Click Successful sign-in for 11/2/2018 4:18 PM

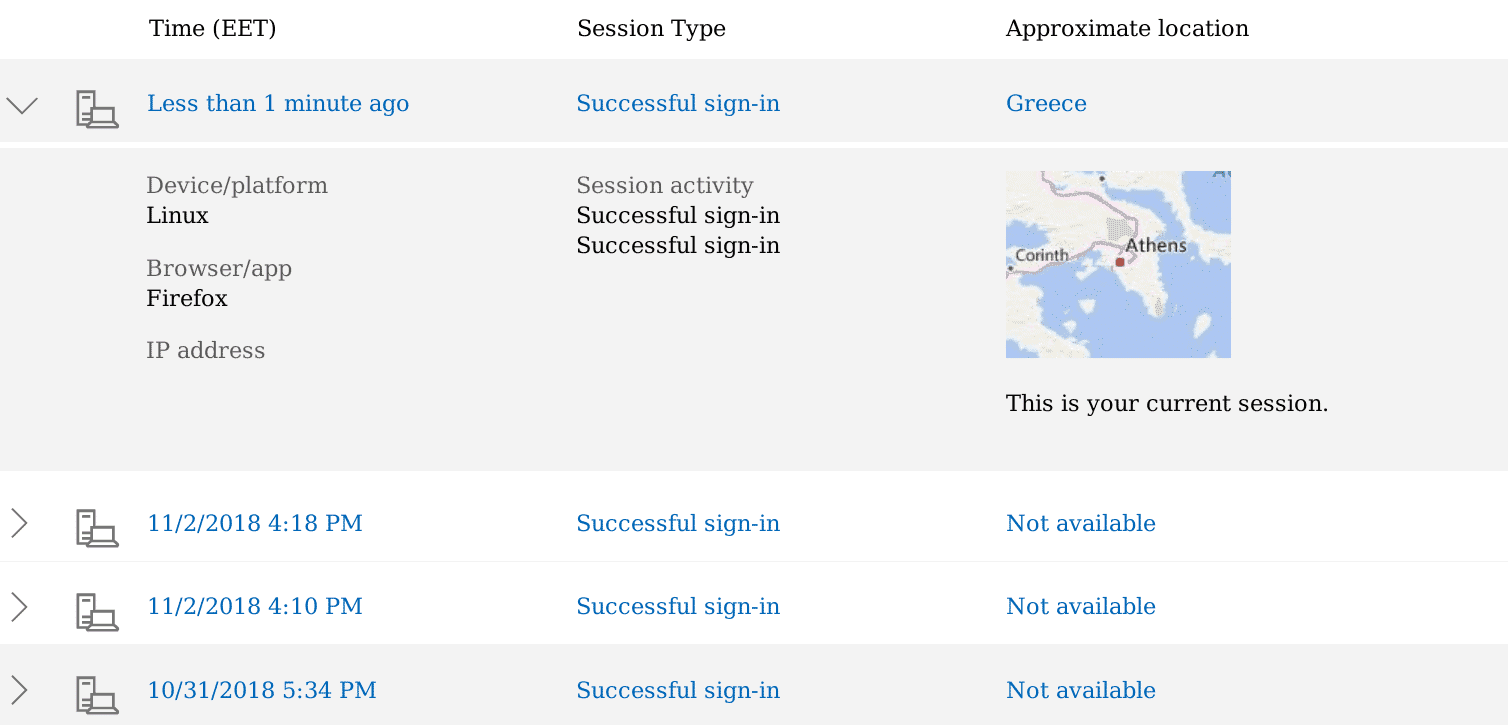tap(678, 523)
